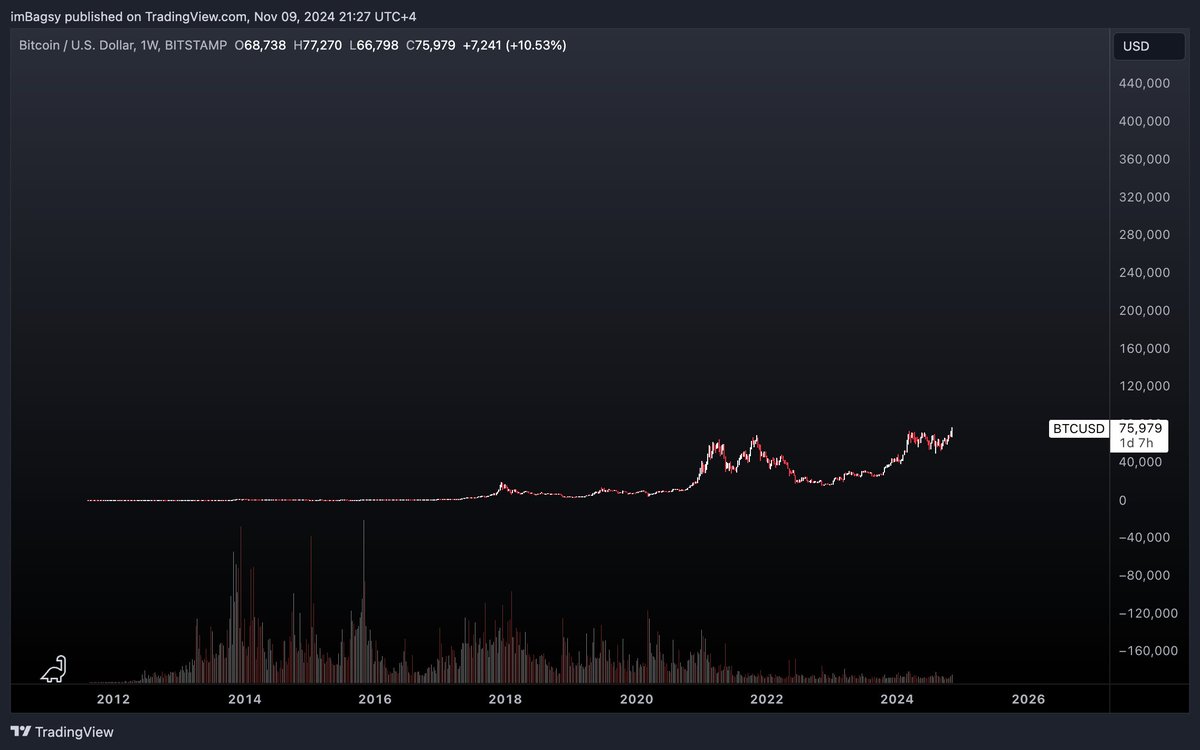
Task: Click the 0 price scale label
Action: [x=1123, y=499]
